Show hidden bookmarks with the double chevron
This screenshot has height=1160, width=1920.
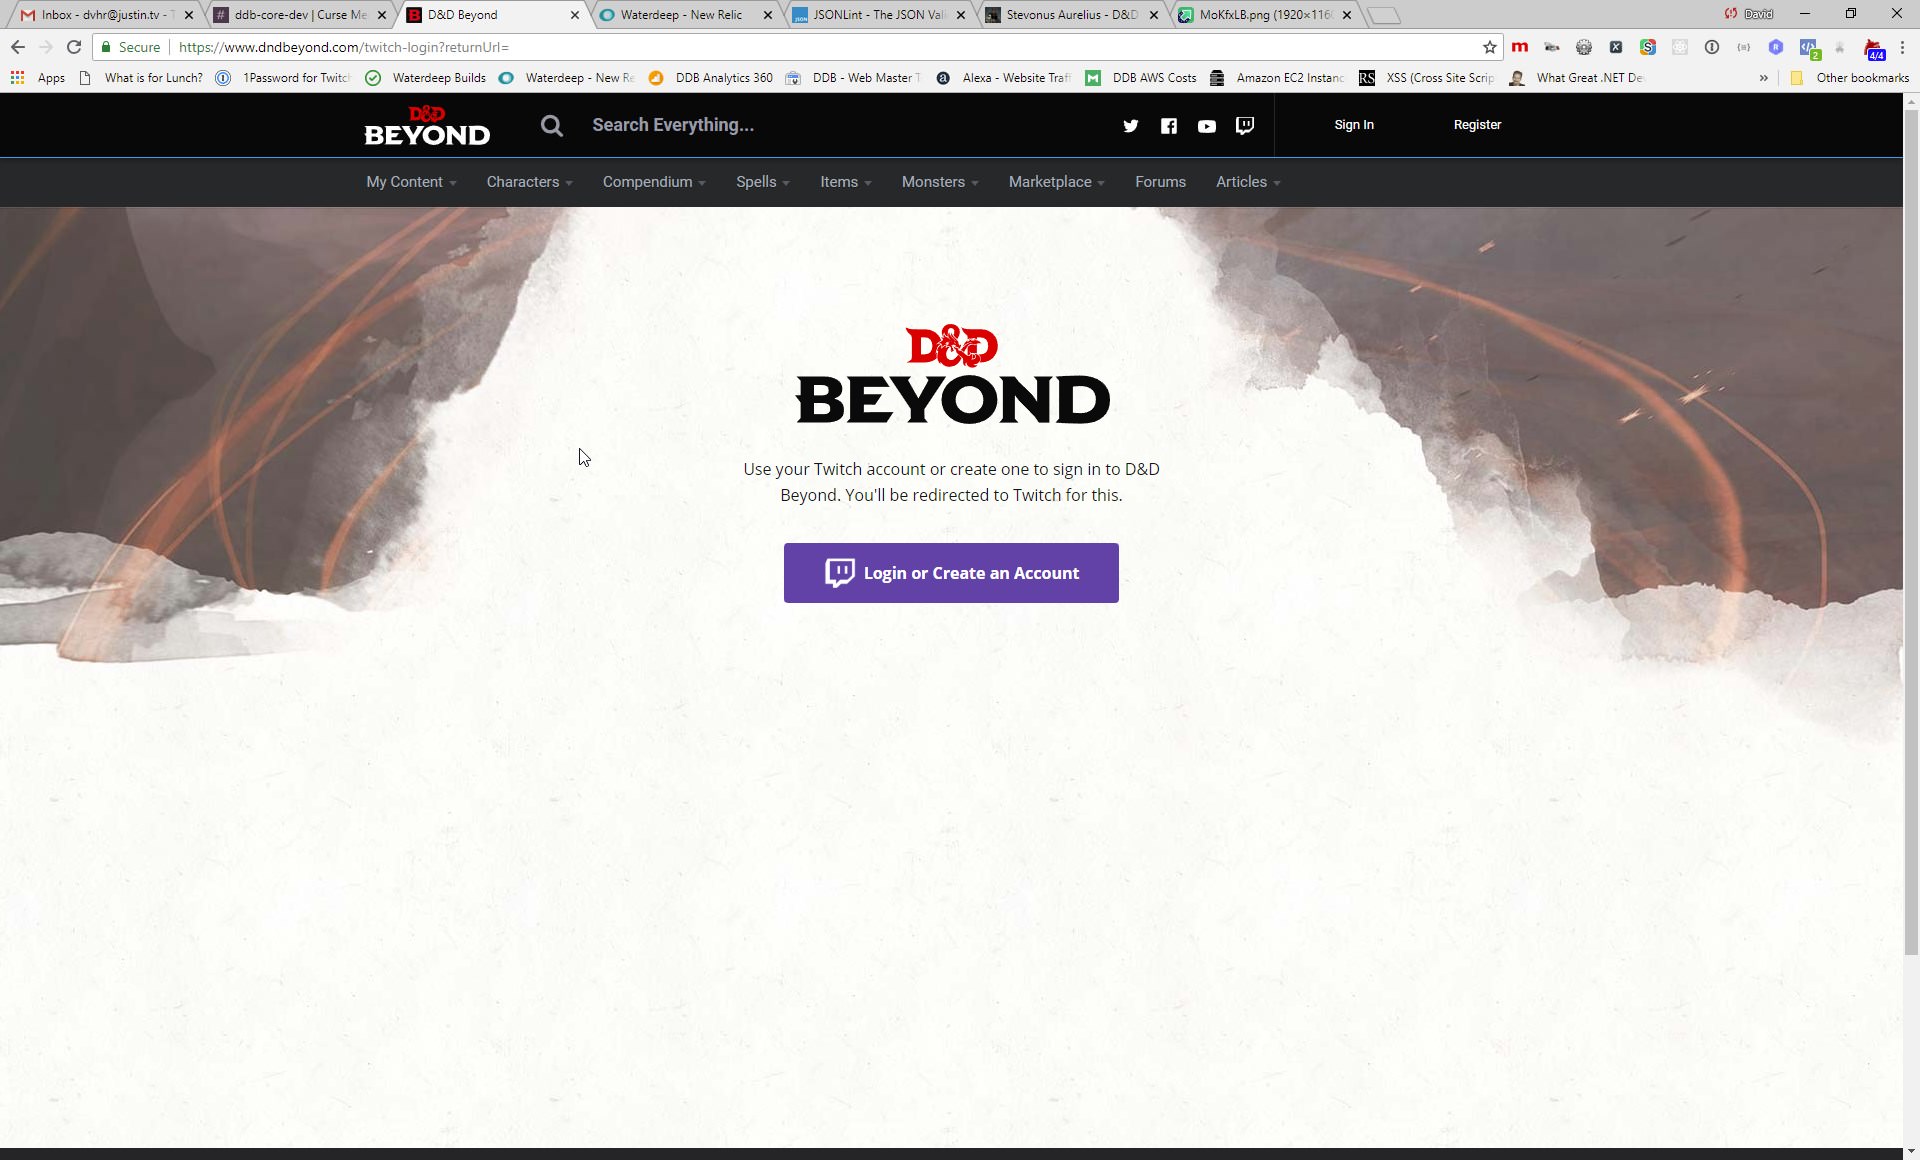coord(1763,78)
